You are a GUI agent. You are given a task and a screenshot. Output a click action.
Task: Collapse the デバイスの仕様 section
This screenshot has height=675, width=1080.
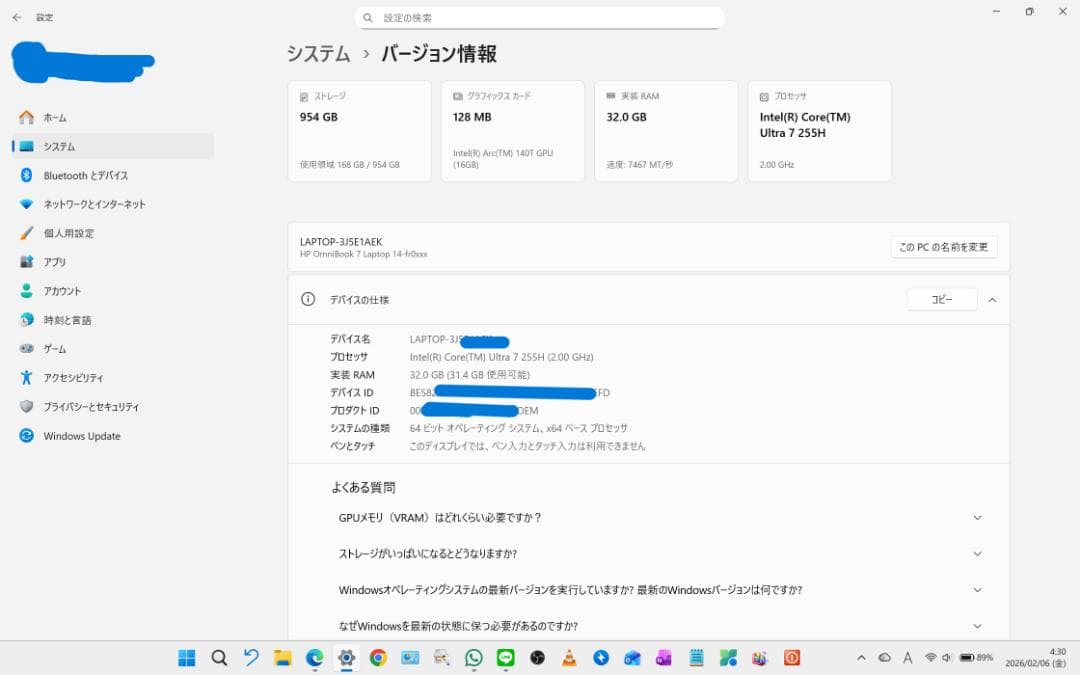tap(991, 299)
